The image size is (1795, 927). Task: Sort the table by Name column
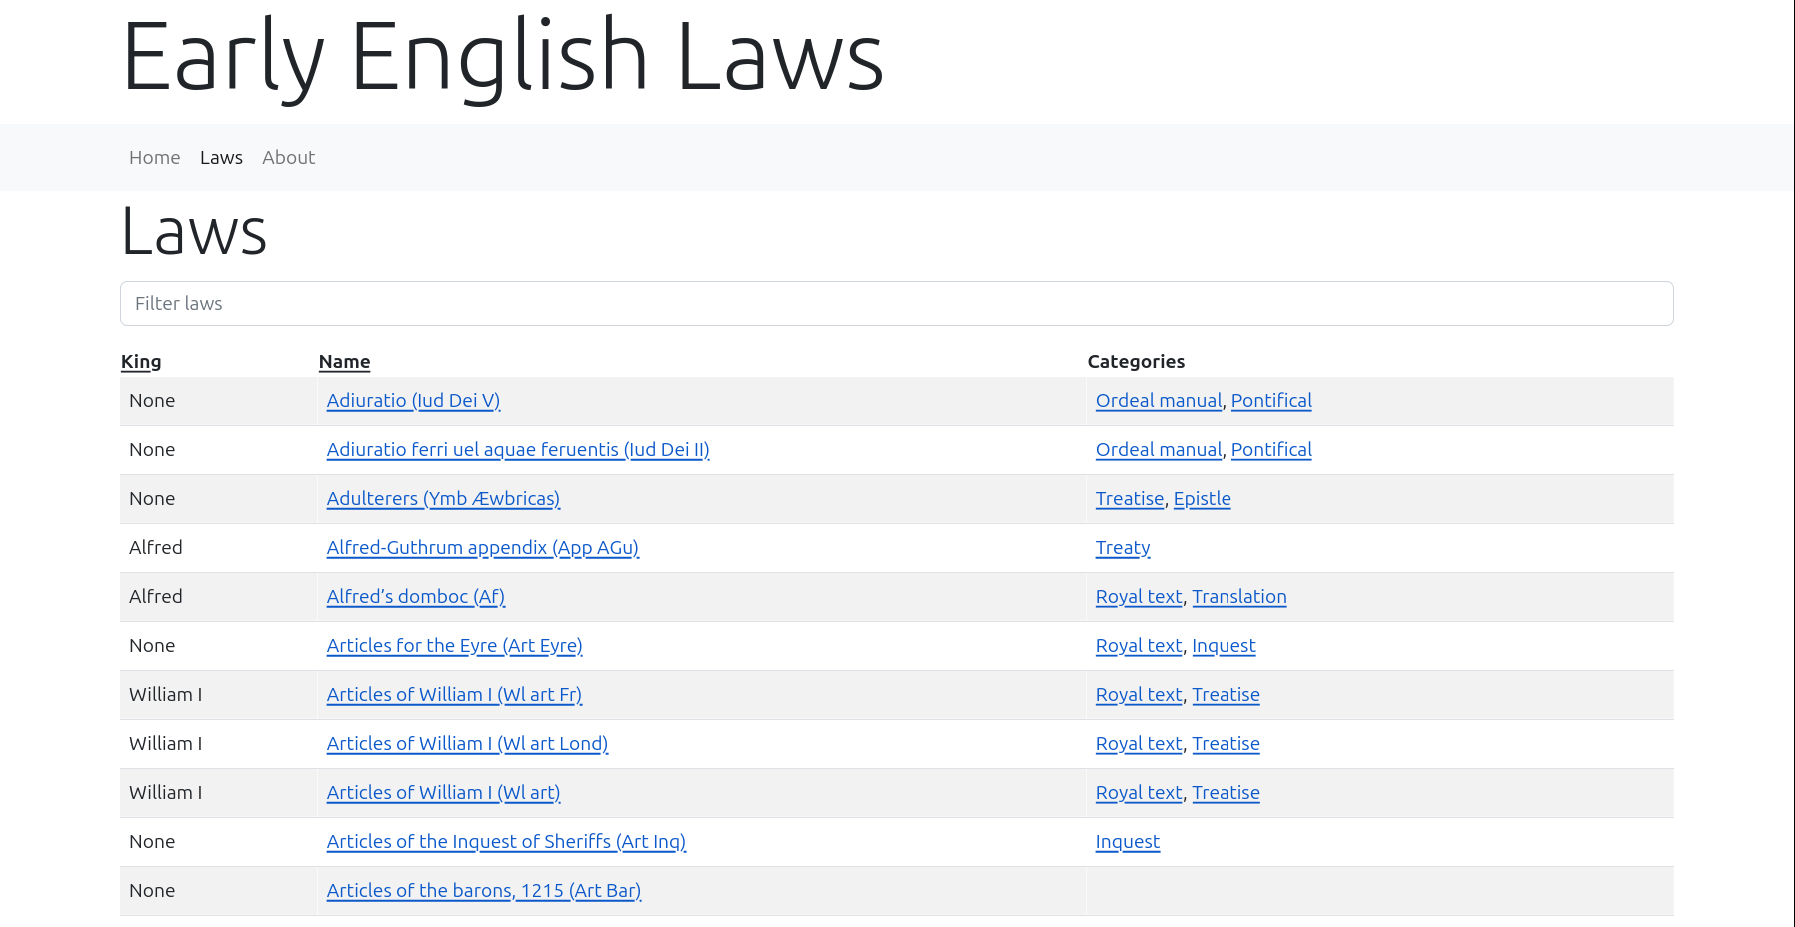tap(344, 362)
